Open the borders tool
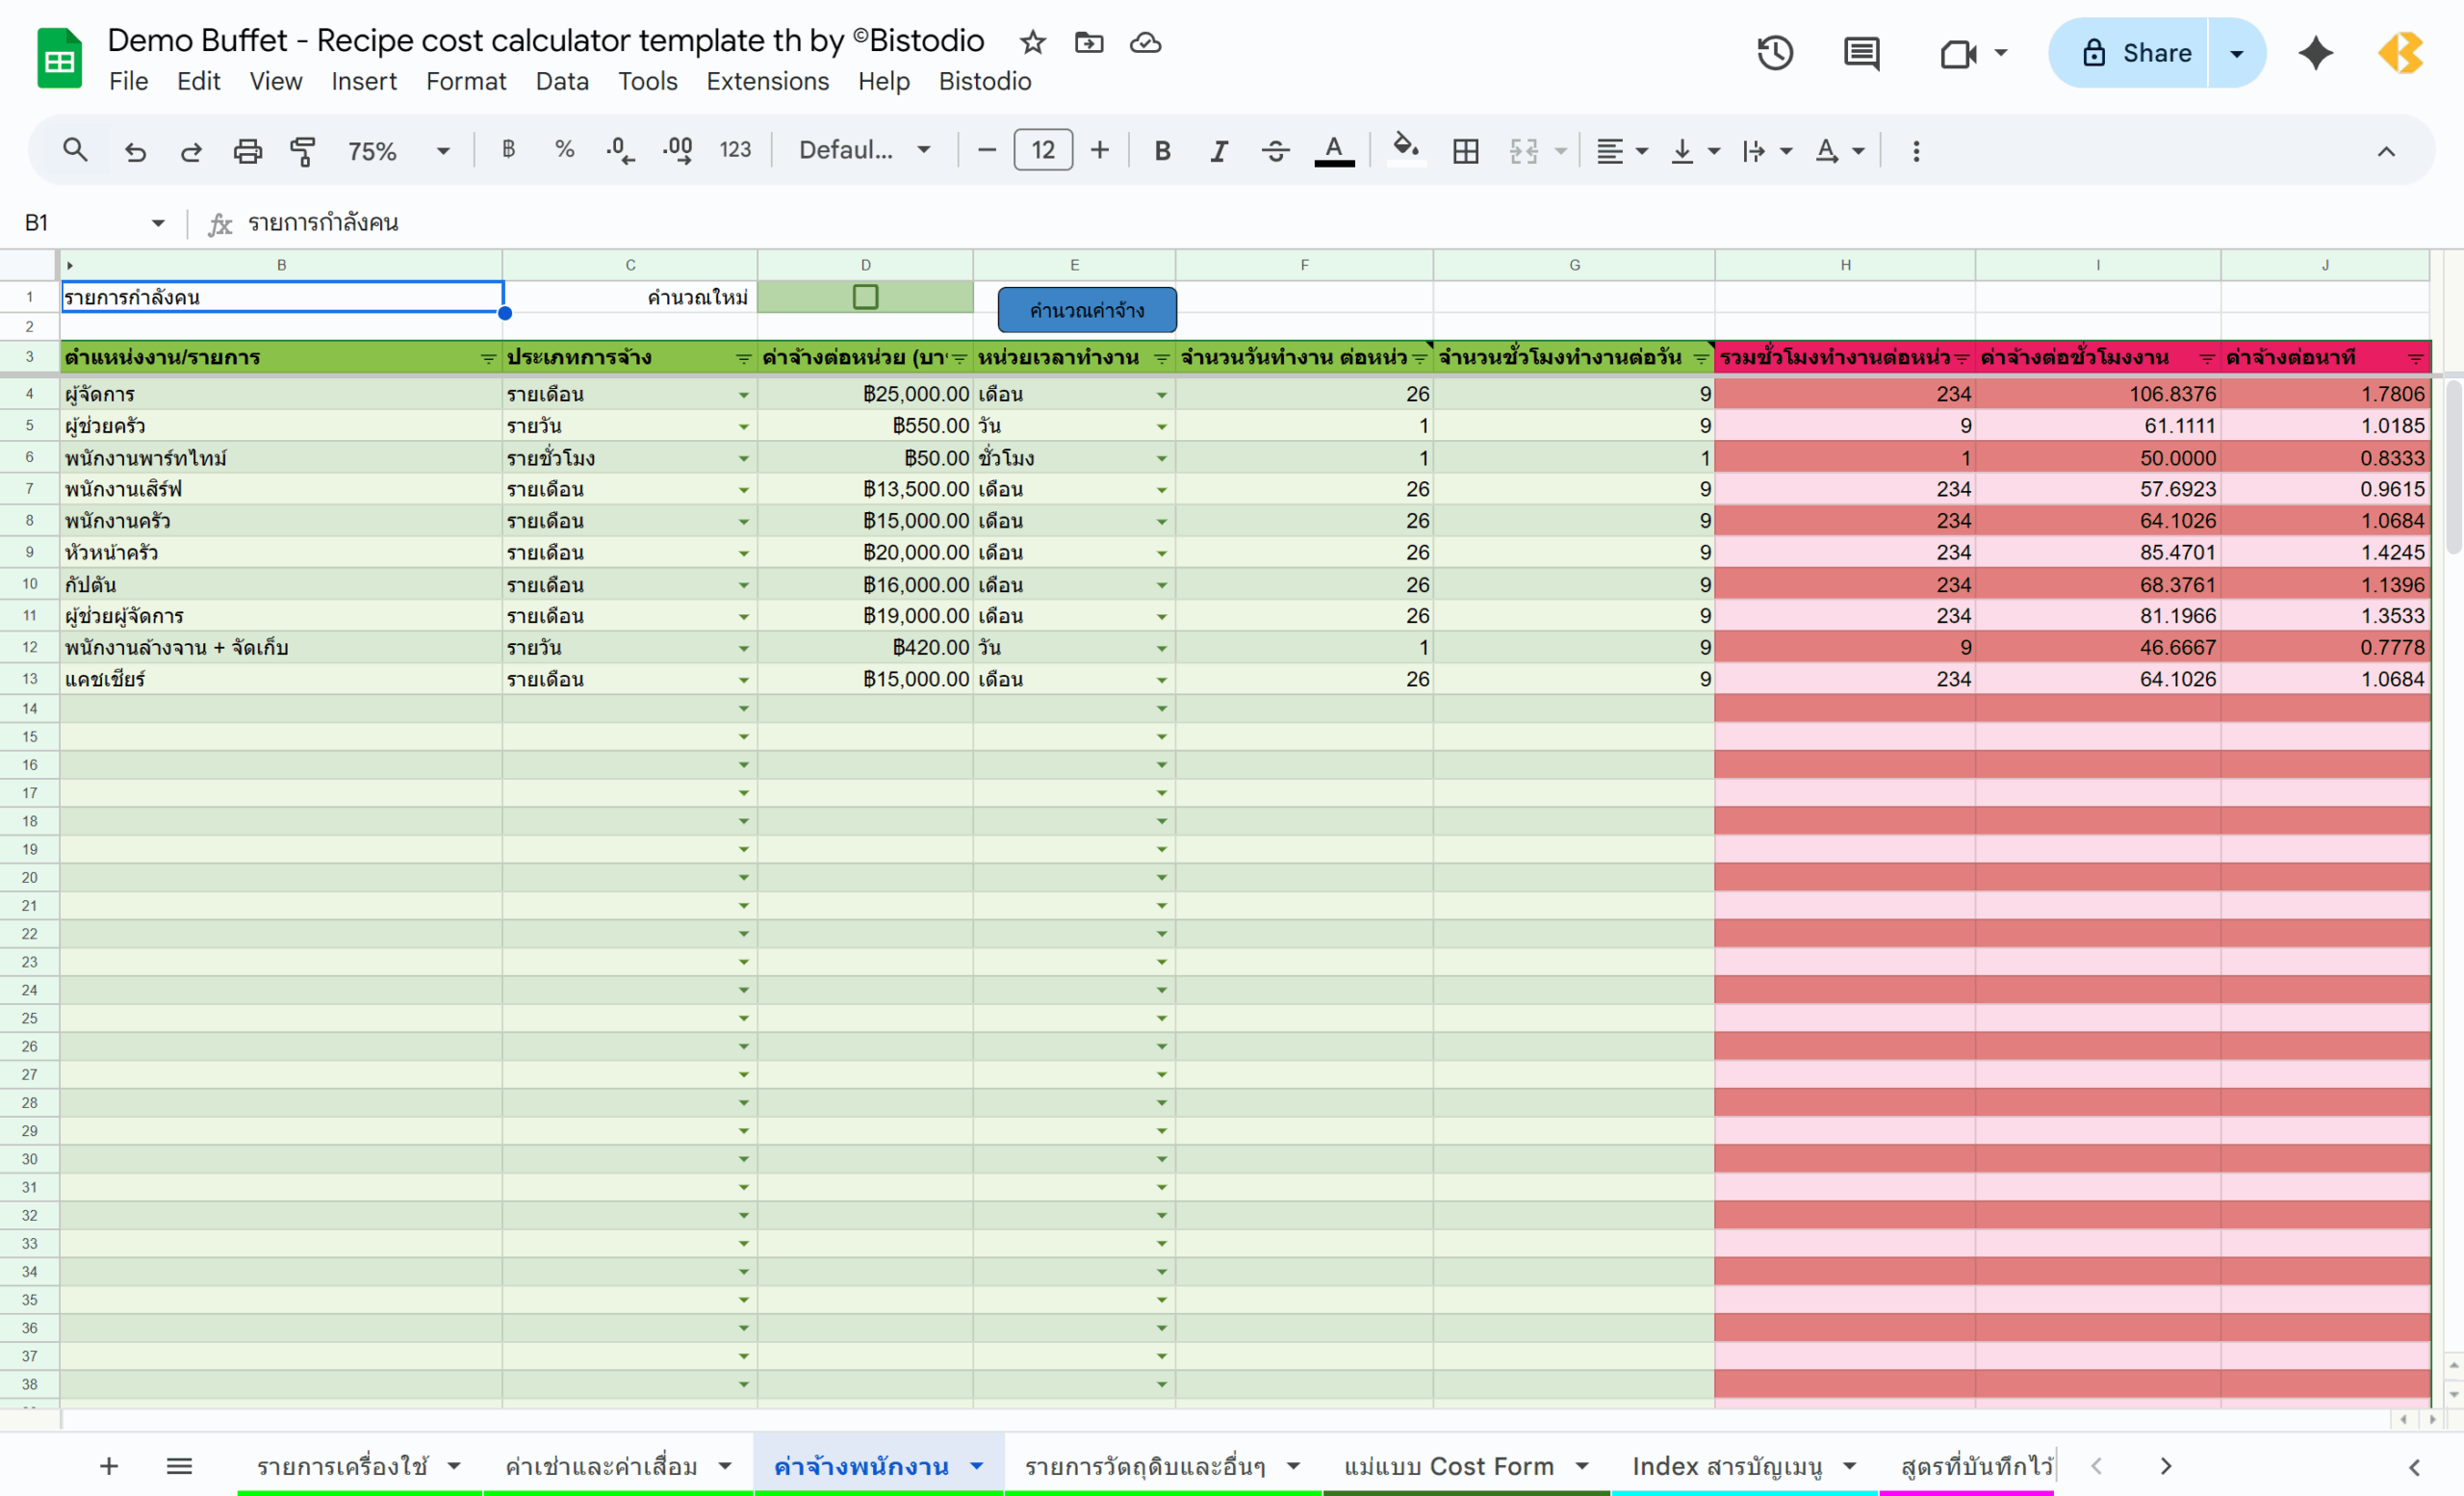Image resolution: width=2464 pixels, height=1496 pixels. [1465, 151]
